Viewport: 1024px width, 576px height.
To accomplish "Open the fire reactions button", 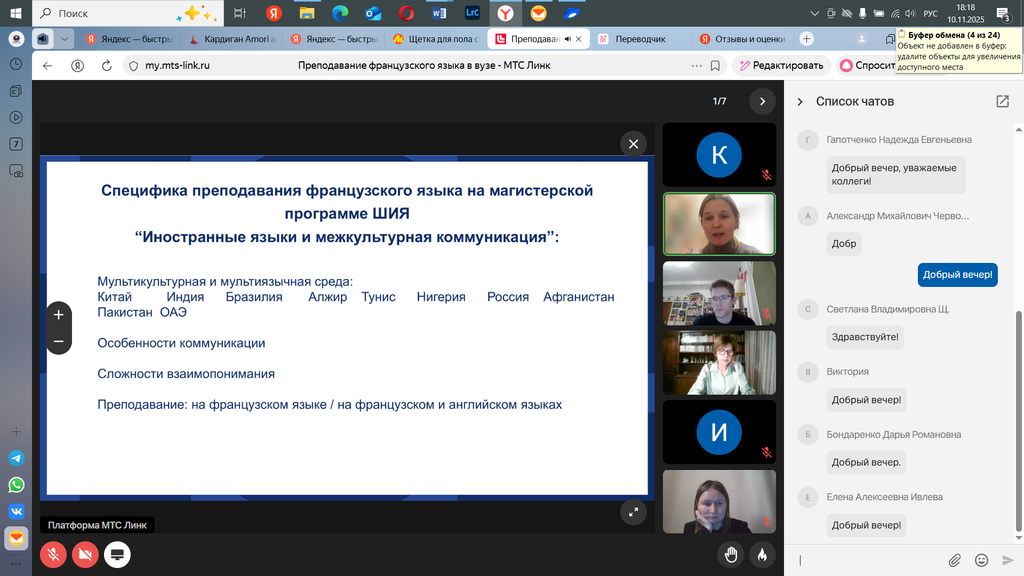I will point(762,553).
